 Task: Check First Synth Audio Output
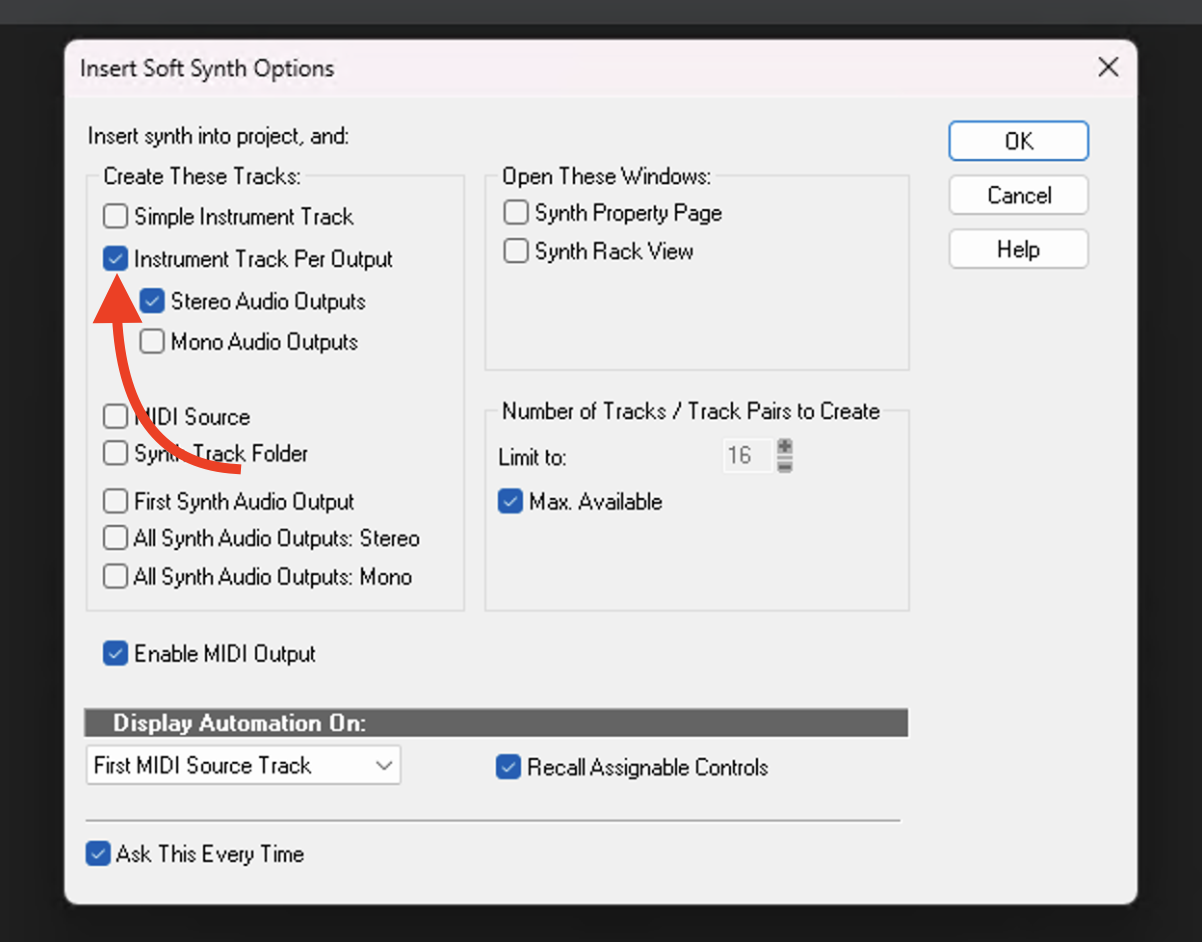[116, 501]
